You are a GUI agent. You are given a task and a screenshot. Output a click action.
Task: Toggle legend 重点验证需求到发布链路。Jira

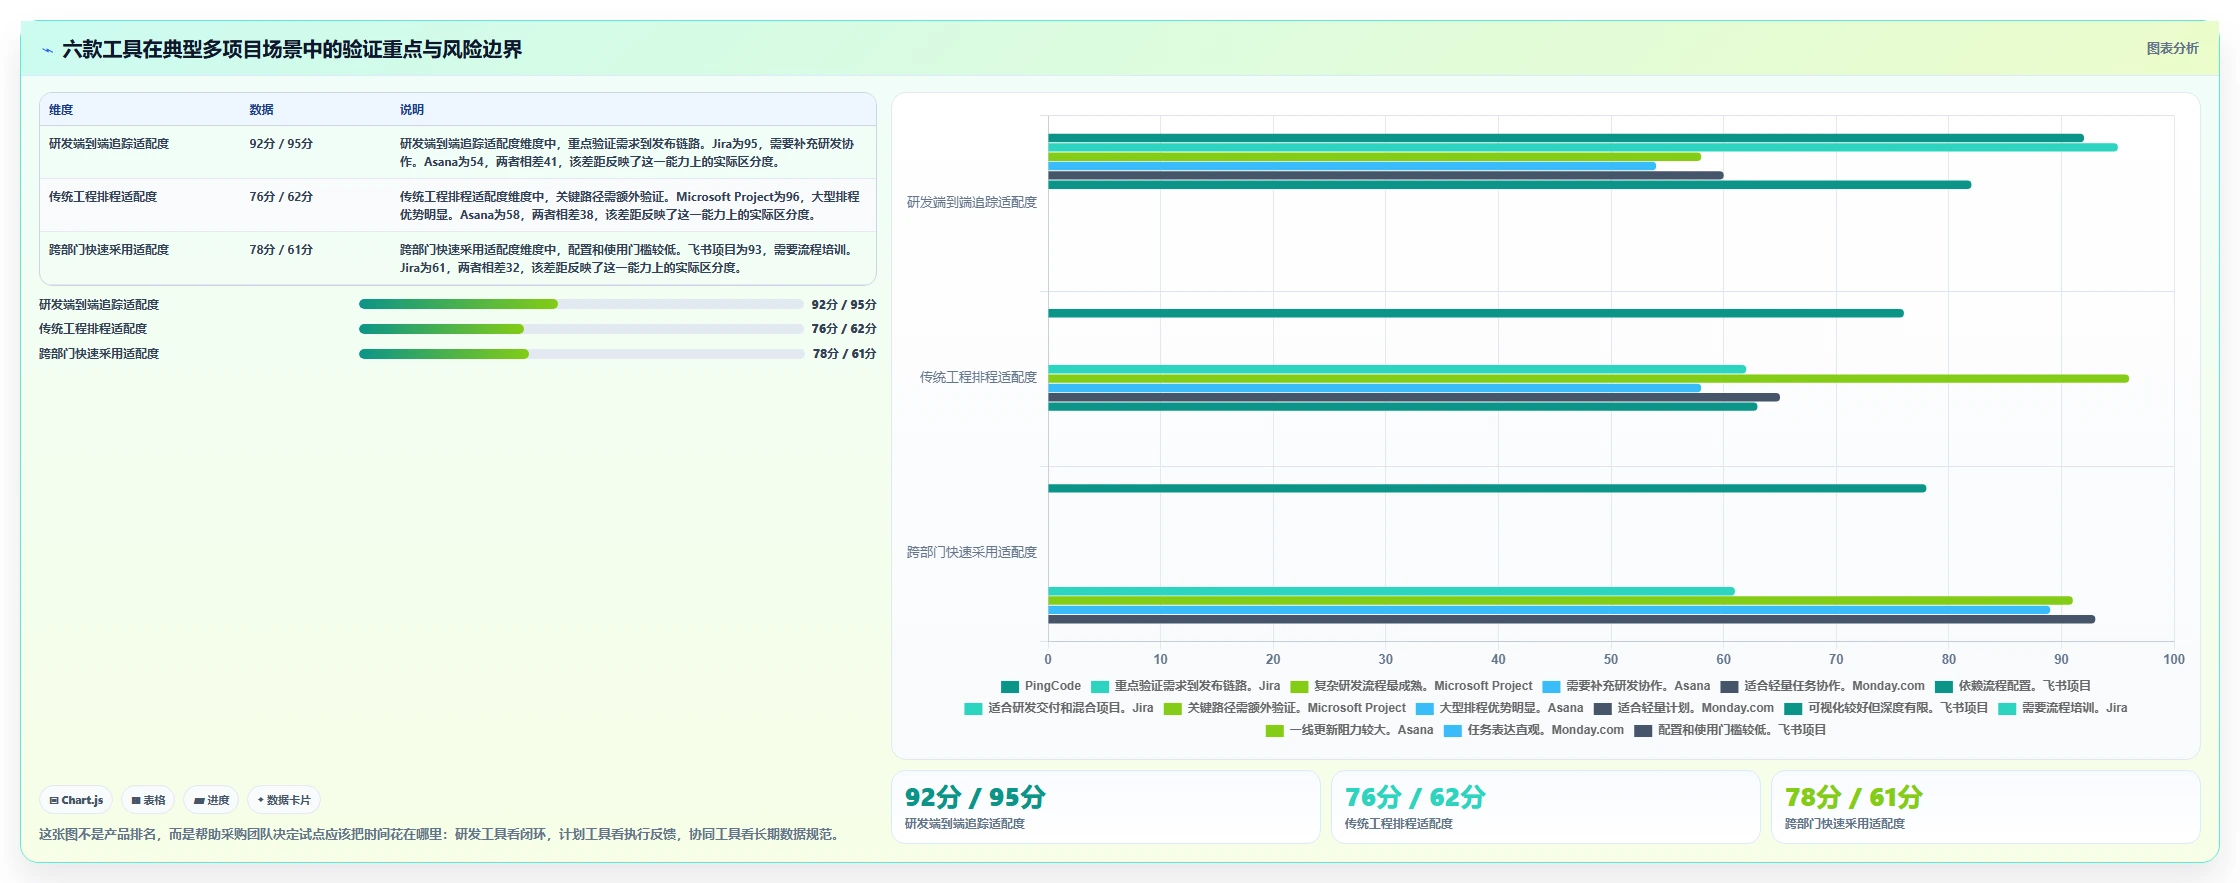(1185, 686)
